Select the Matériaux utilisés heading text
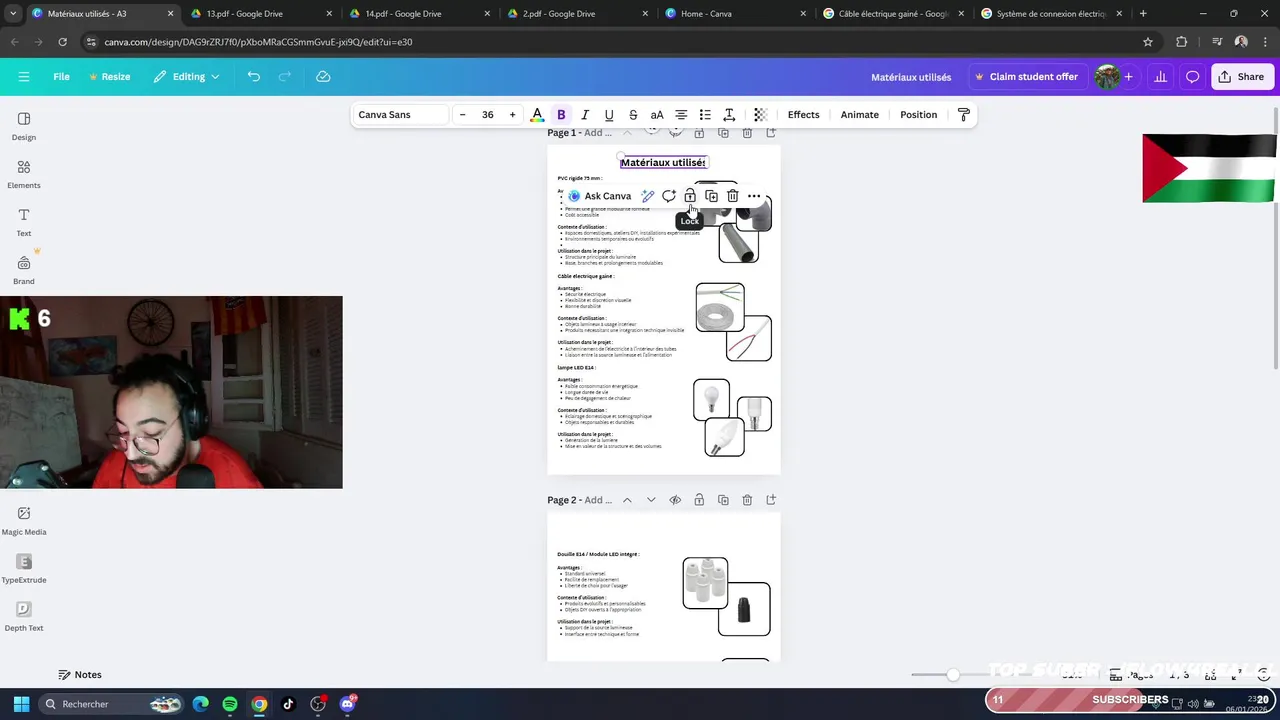Screen dimensions: 1280x720 663,162
